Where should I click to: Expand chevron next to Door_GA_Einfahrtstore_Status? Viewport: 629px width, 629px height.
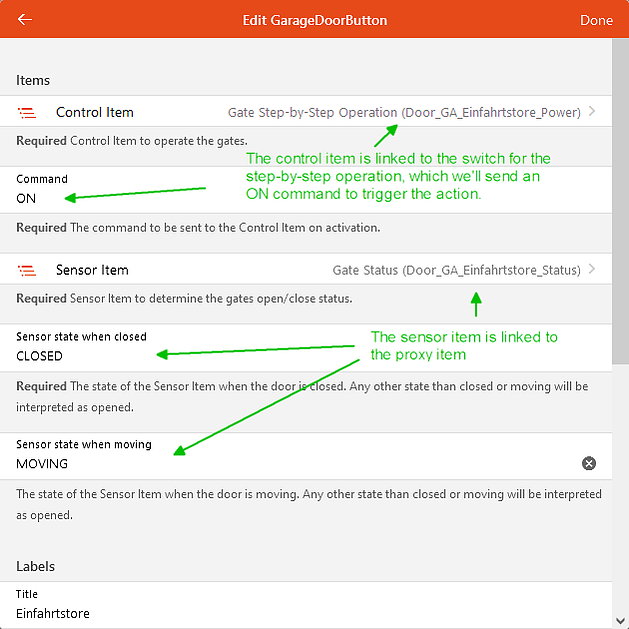[x=592, y=269]
